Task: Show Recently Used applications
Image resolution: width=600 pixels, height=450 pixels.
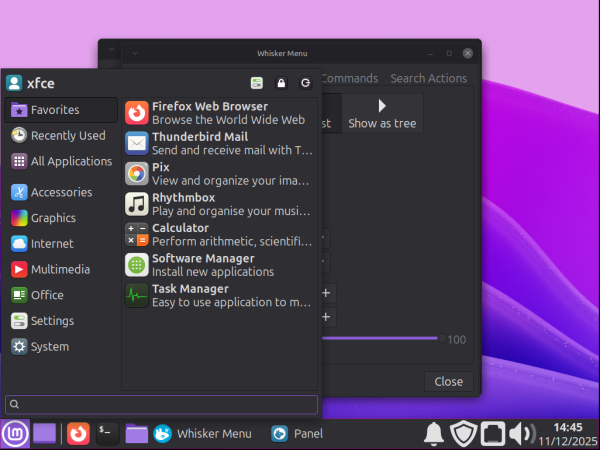Action: pyautogui.click(x=61, y=135)
